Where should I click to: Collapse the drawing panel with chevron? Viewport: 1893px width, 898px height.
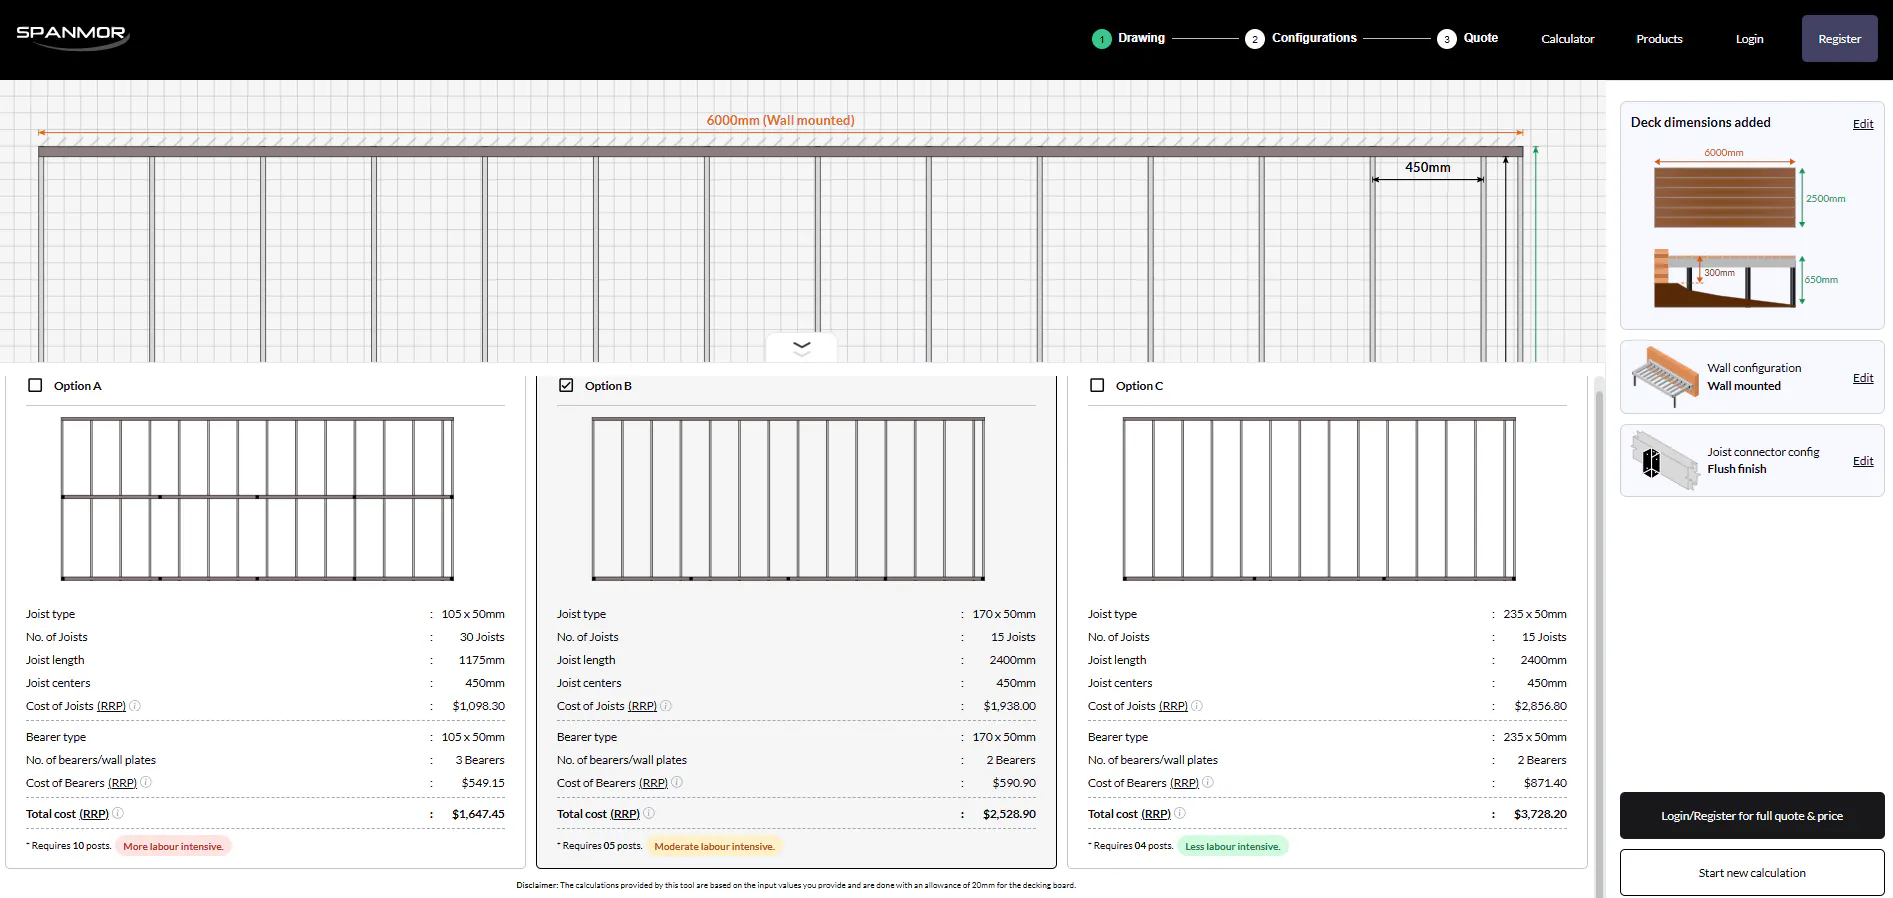click(801, 347)
